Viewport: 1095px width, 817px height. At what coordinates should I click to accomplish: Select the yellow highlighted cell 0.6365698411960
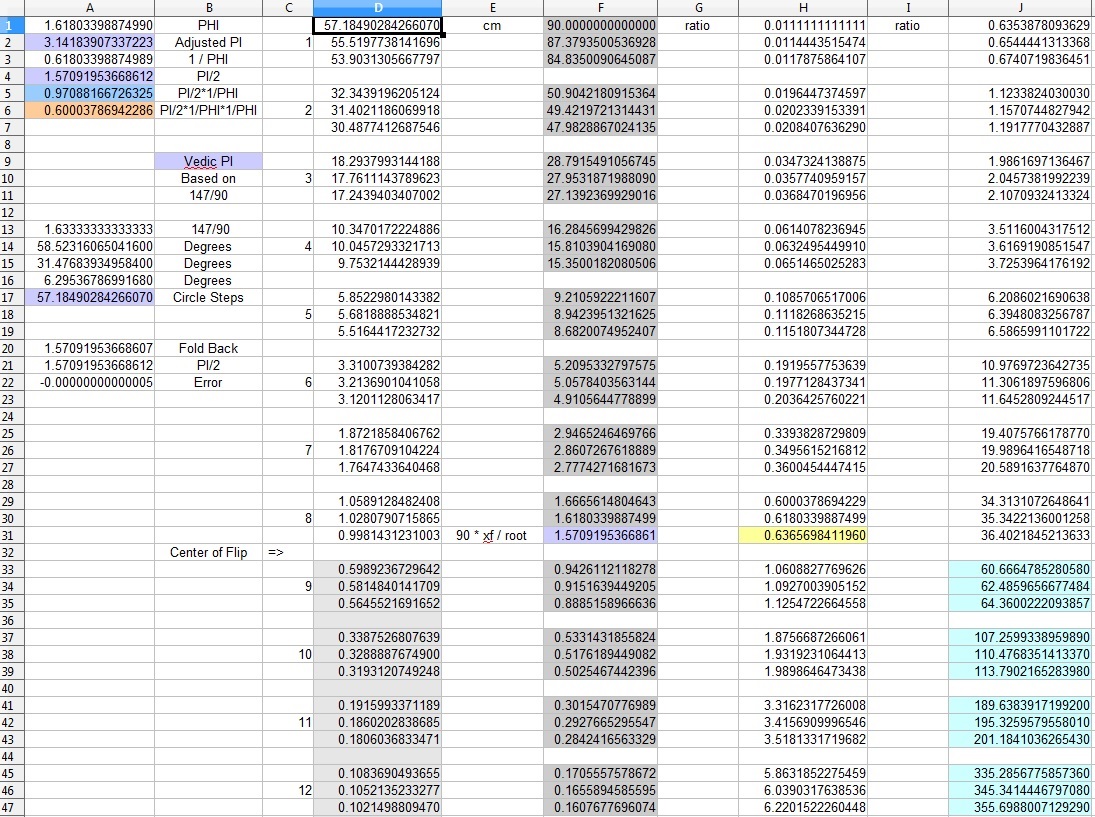click(x=803, y=535)
